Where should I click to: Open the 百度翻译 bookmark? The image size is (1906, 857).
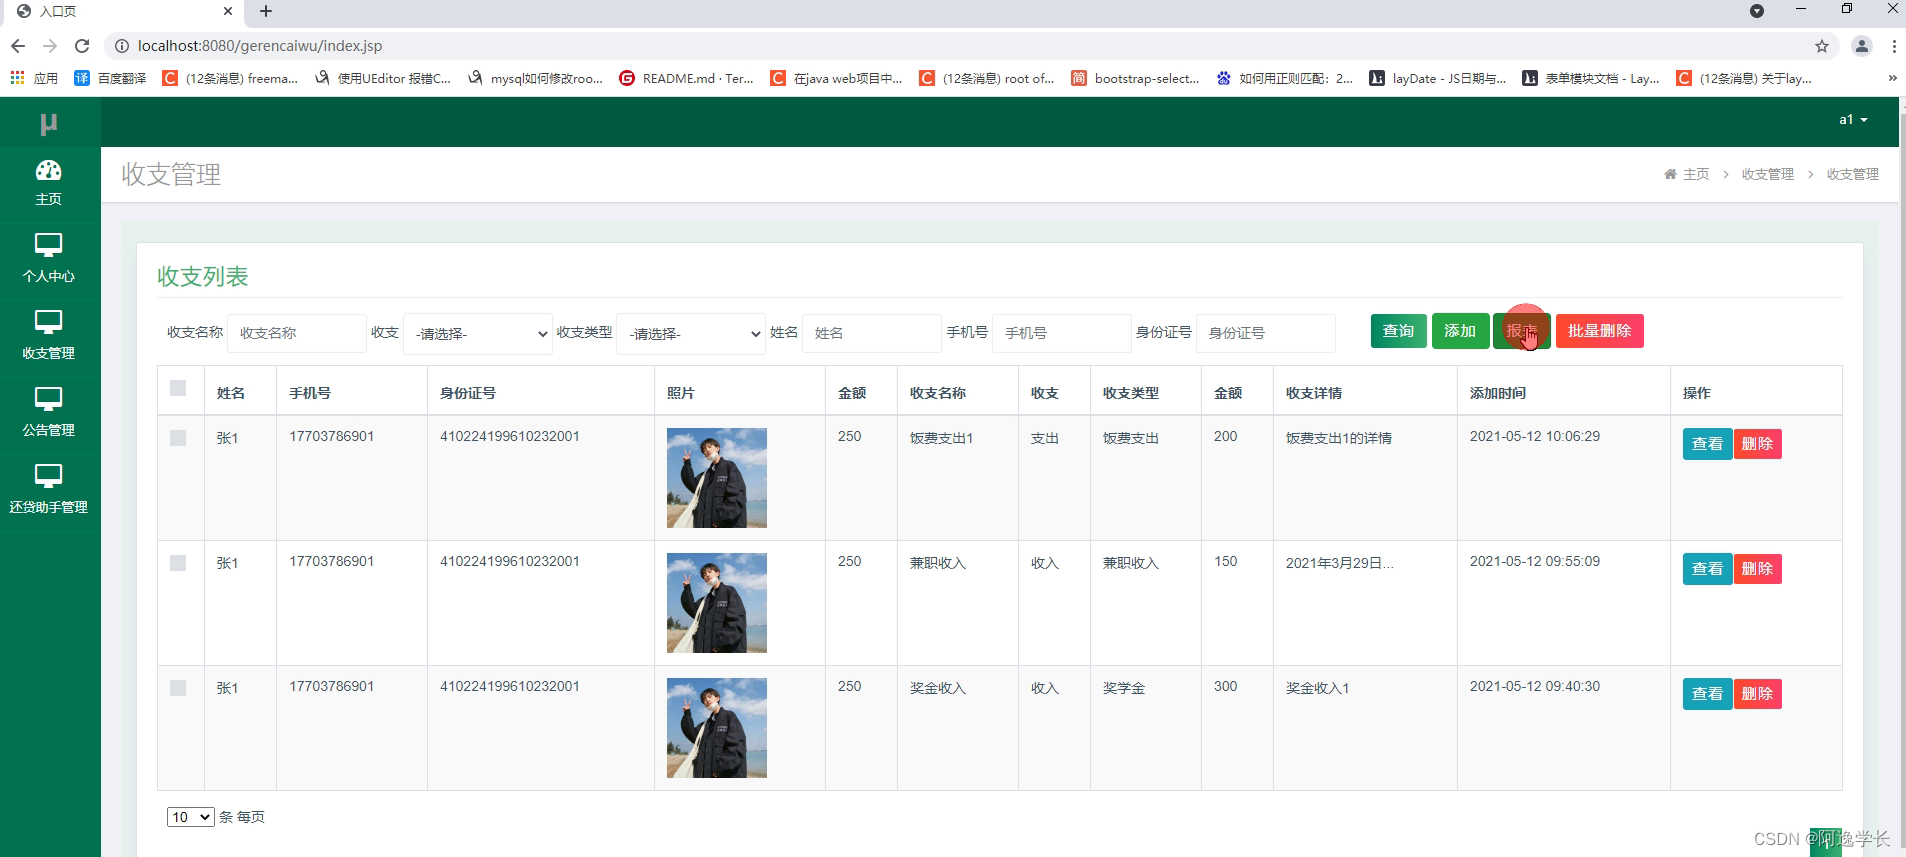click(x=110, y=78)
